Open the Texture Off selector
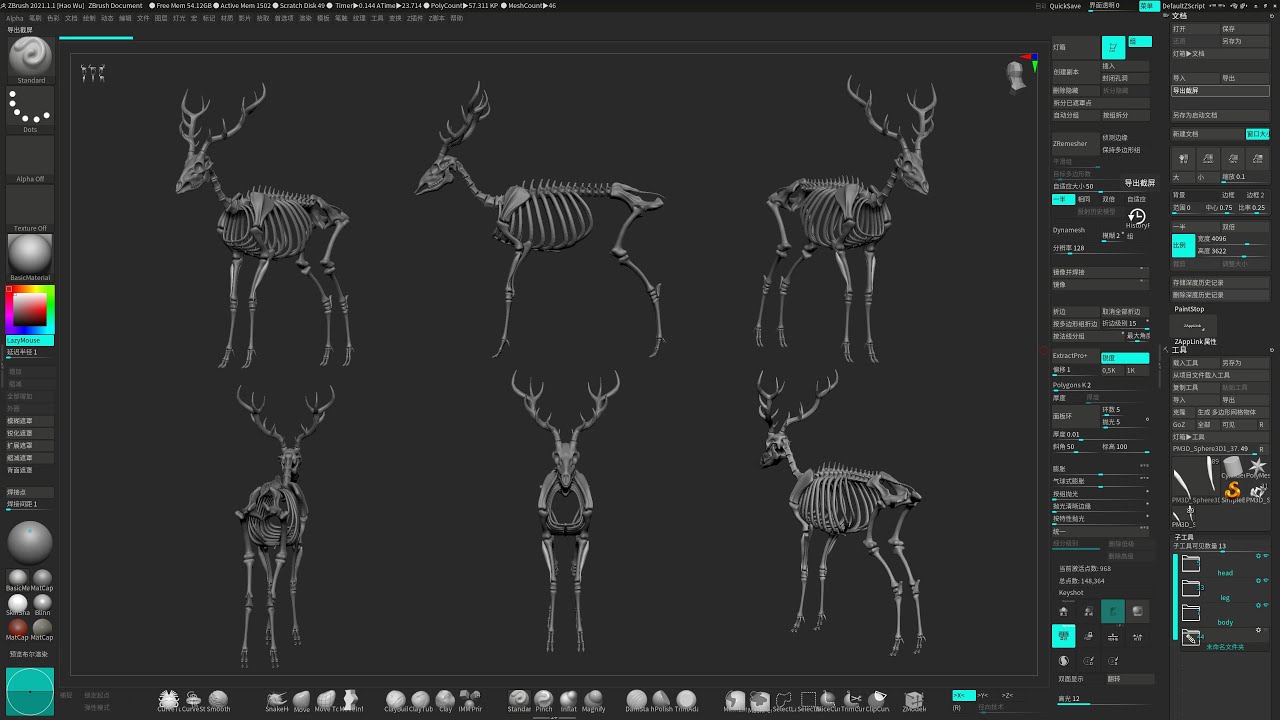1280x720 pixels. coord(30,209)
